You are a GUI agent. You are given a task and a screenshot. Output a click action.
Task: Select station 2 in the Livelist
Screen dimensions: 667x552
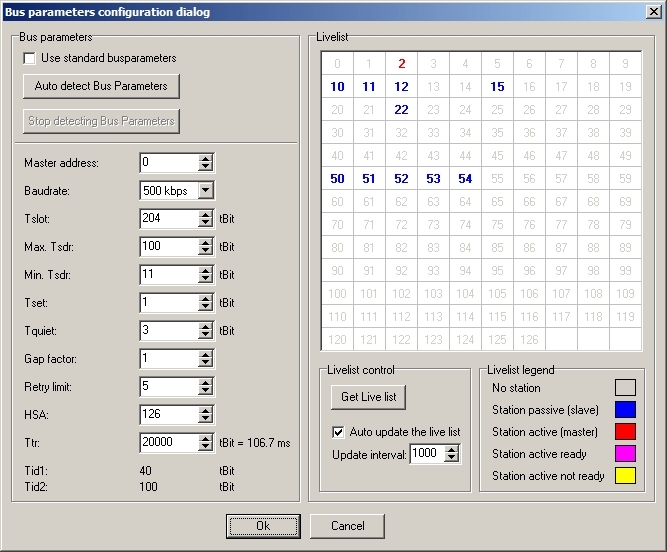pyautogui.click(x=401, y=64)
